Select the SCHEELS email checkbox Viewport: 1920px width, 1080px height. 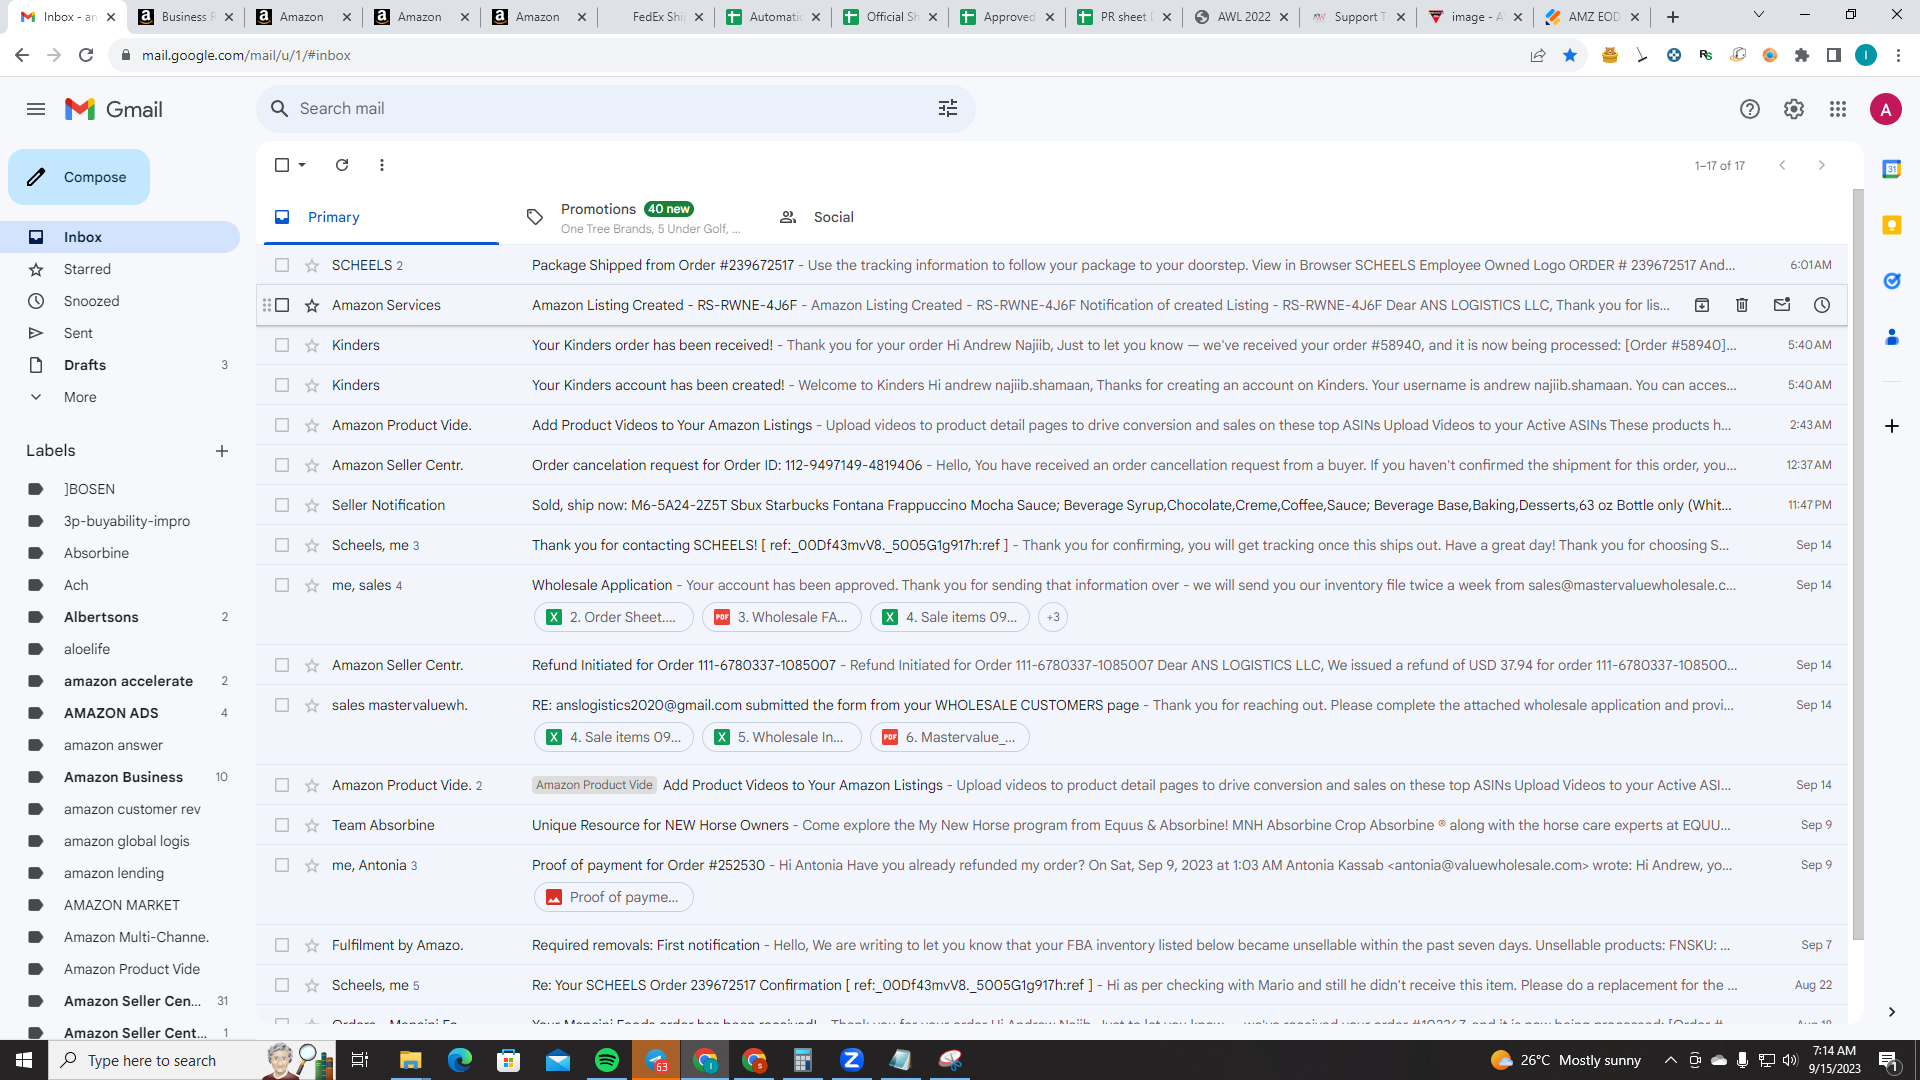(282, 265)
